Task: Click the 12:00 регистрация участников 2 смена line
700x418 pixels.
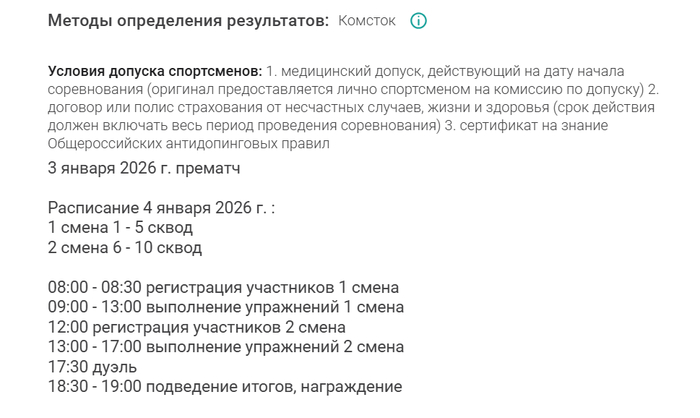Action: pyautogui.click(x=196, y=327)
